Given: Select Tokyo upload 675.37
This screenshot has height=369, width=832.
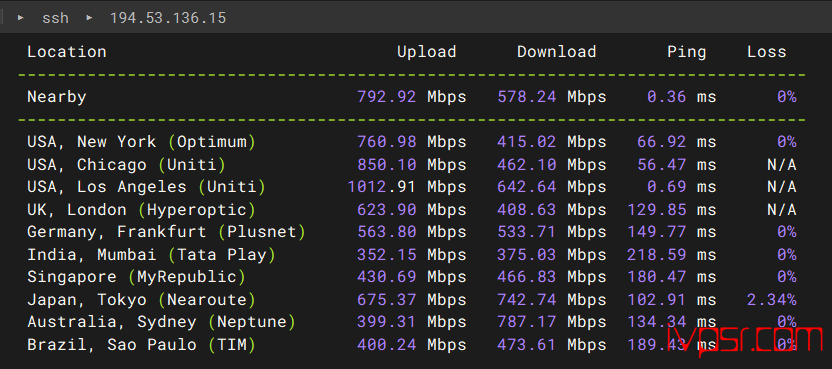Looking at the screenshot, I should point(387,300).
